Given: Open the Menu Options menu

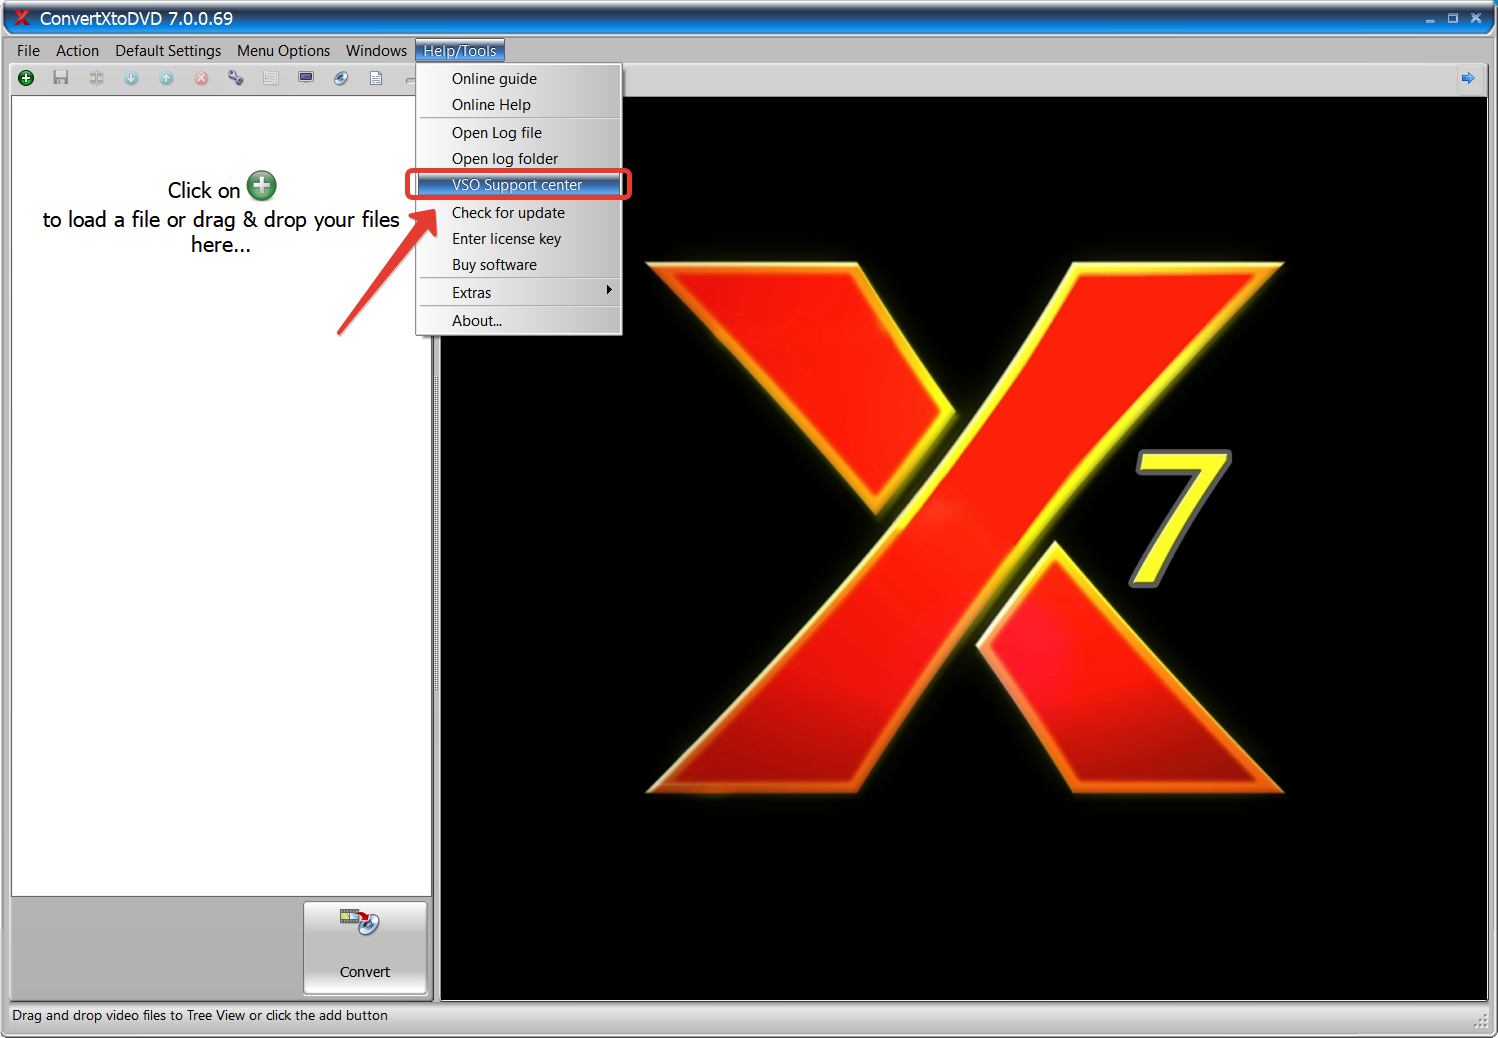Looking at the screenshot, I should pyautogui.click(x=283, y=51).
